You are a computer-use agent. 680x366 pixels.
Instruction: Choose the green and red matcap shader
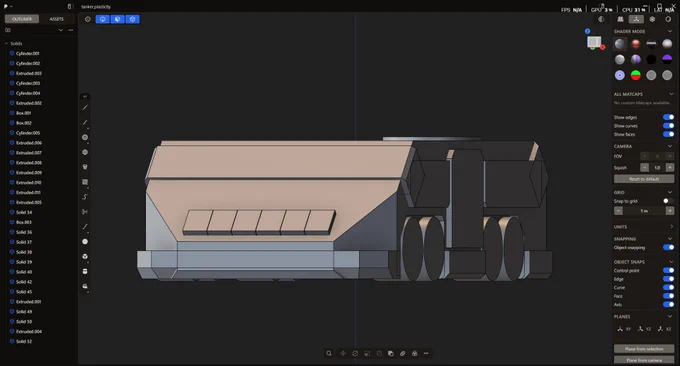point(636,75)
